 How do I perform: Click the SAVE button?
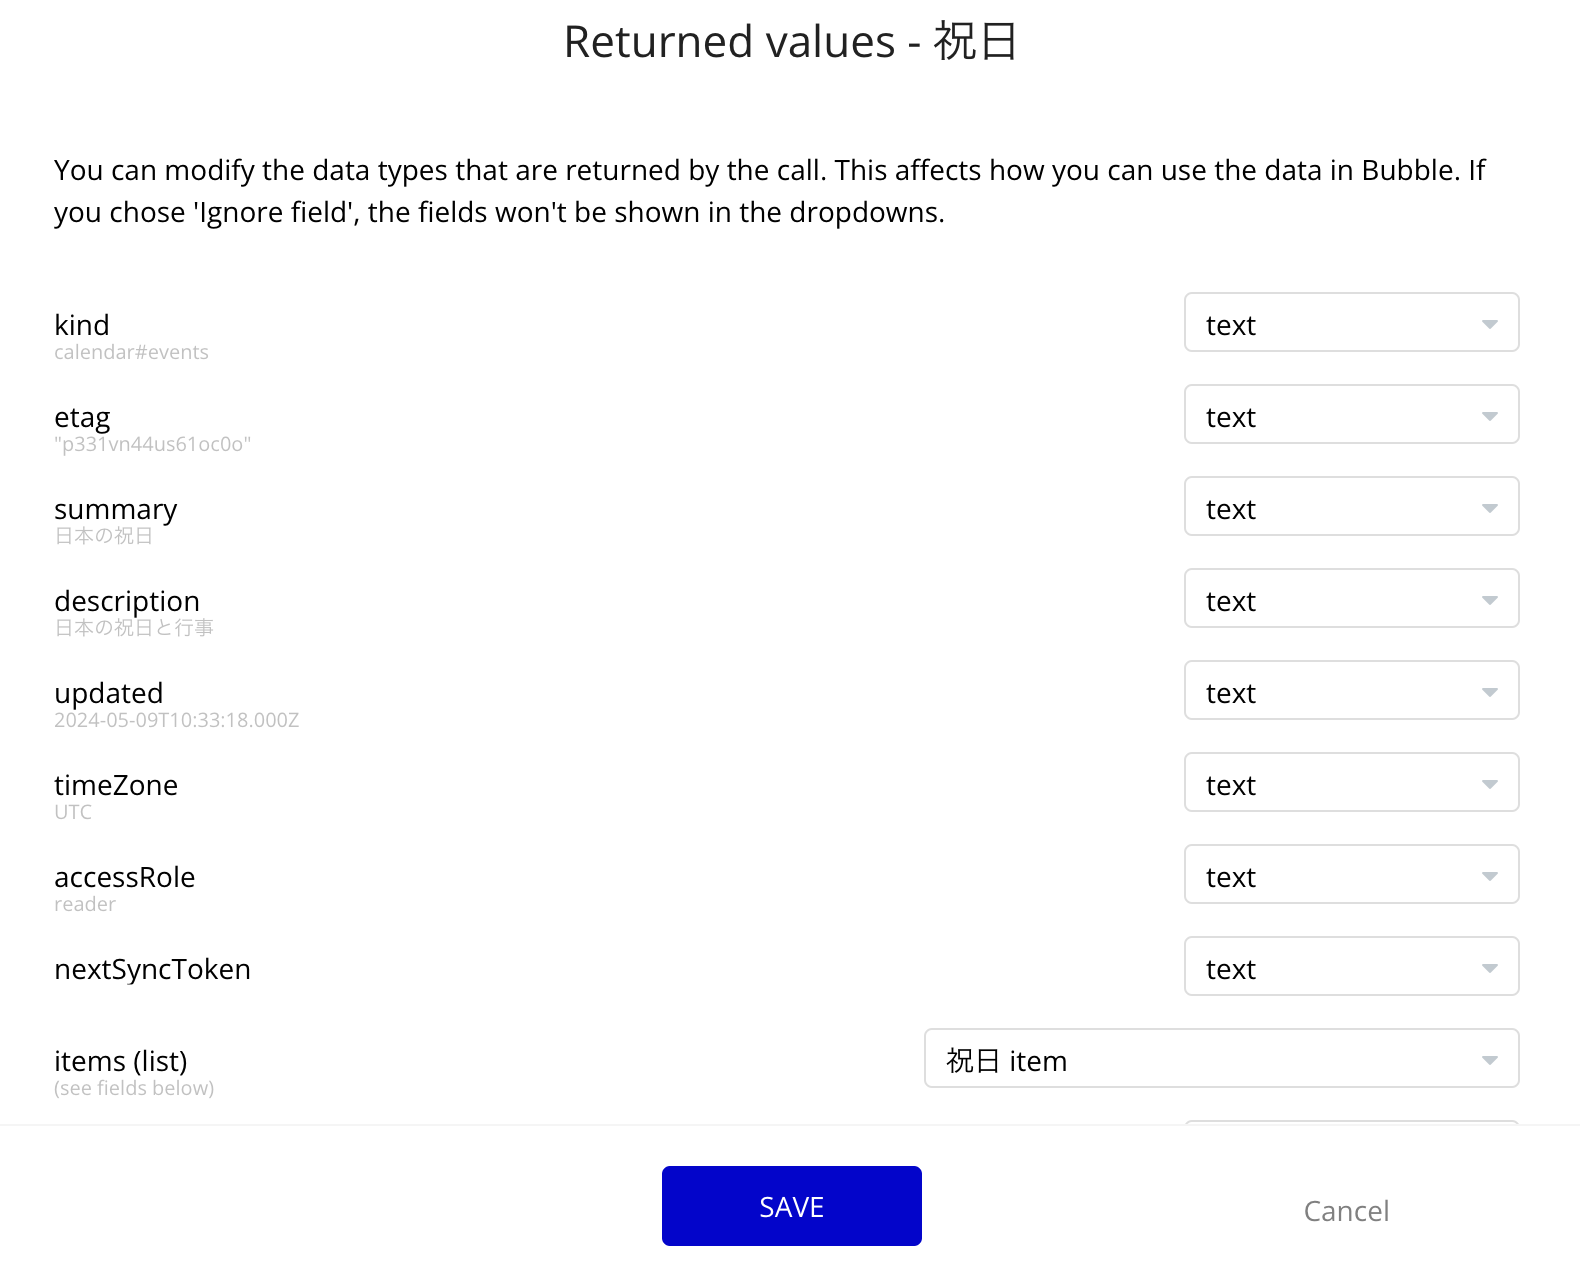tap(791, 1206)
